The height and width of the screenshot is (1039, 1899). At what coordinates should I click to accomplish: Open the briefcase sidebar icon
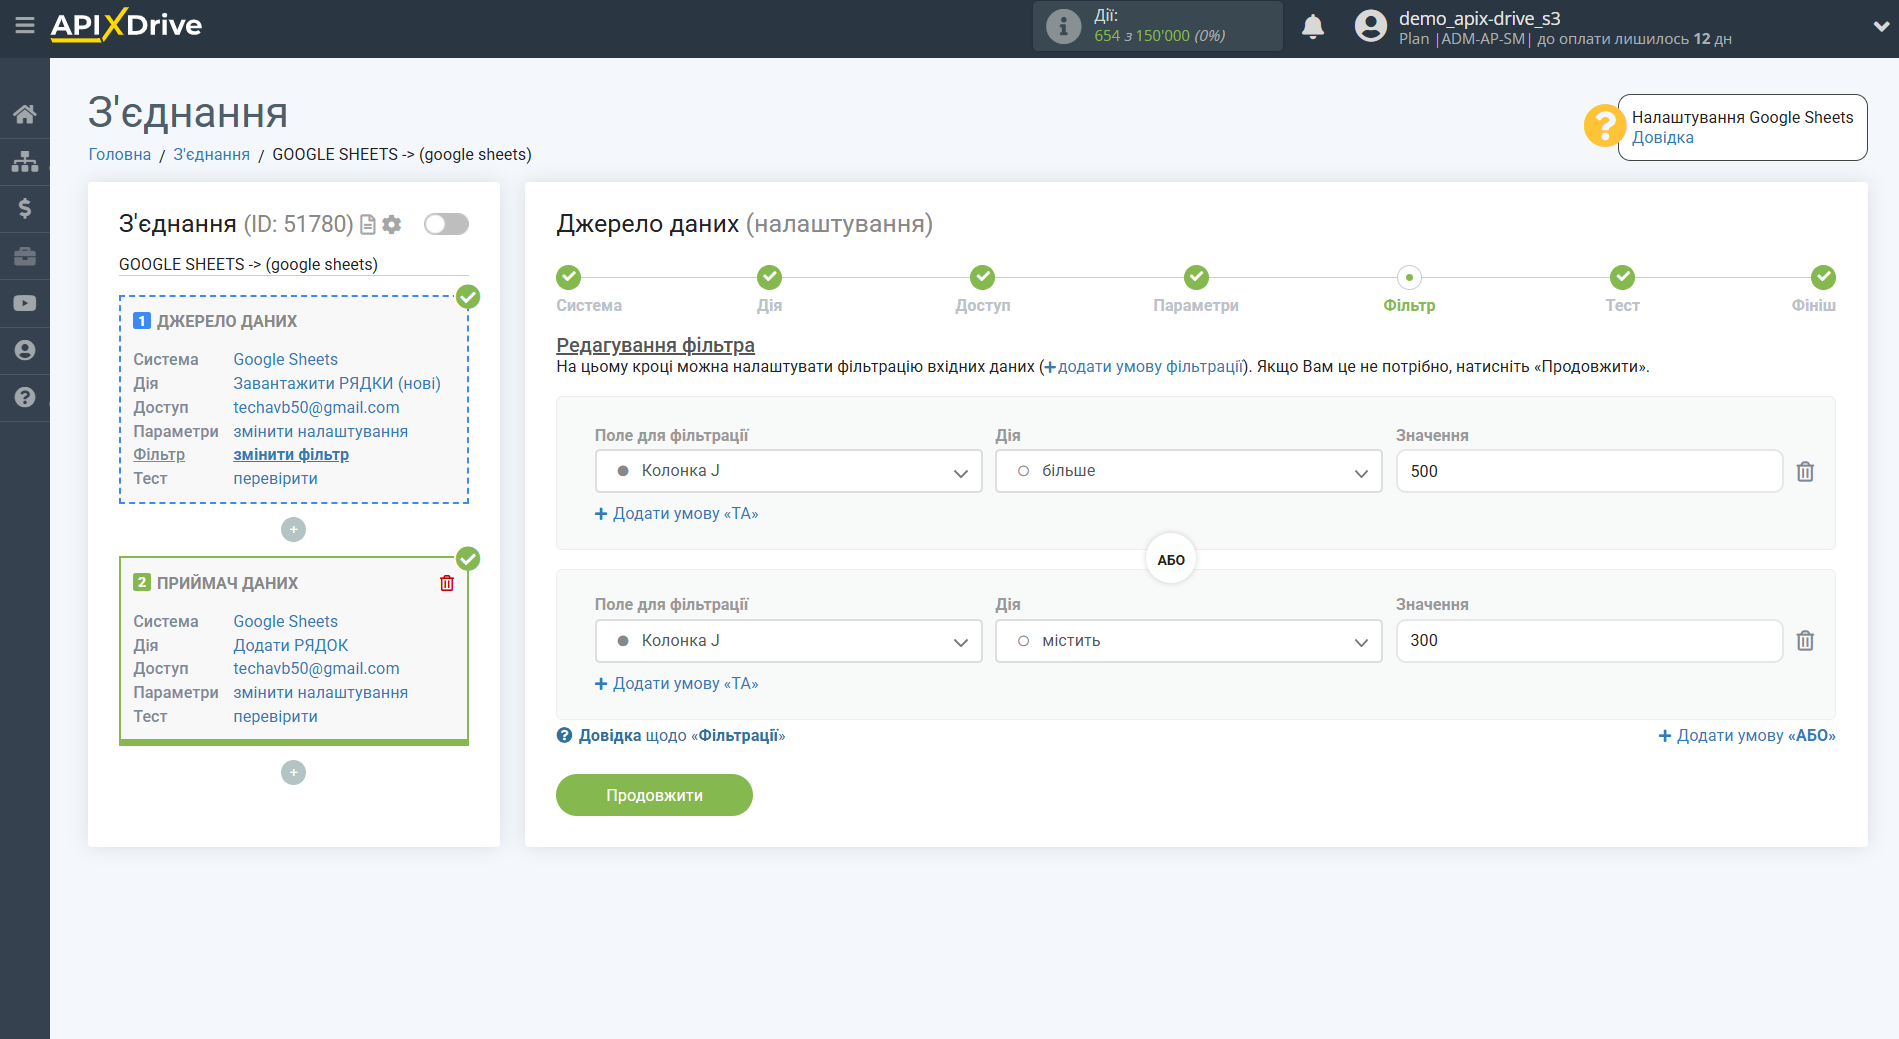(x=25, y=256)
